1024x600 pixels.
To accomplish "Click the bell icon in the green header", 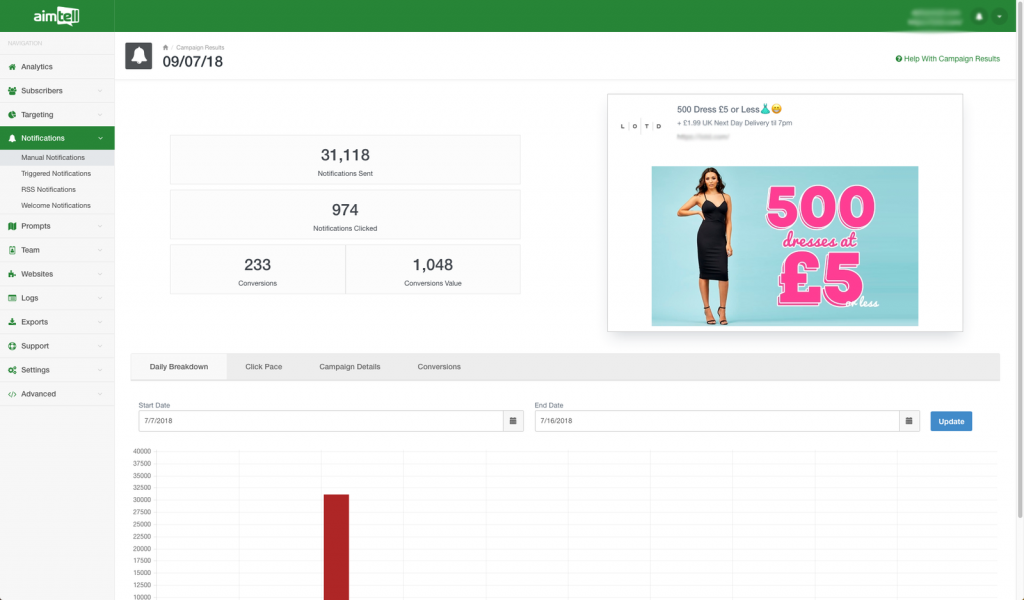I will pos(978,16).
